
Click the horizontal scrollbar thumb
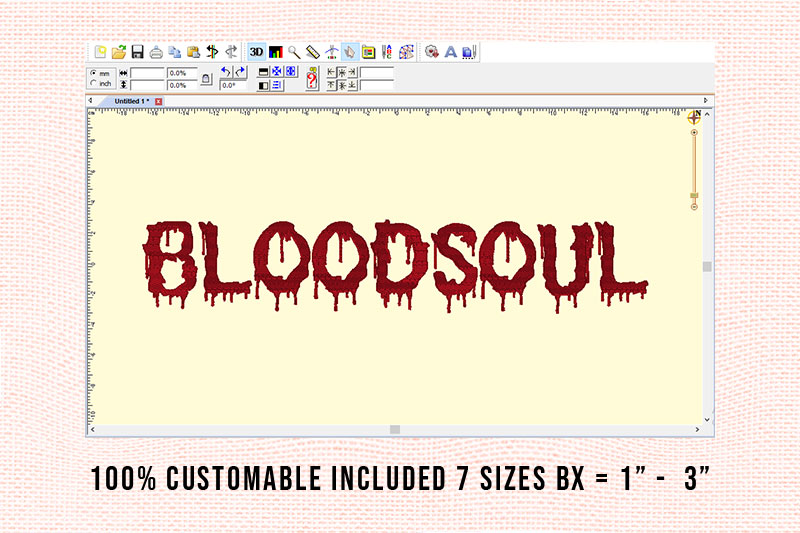[x=395, y=429]
